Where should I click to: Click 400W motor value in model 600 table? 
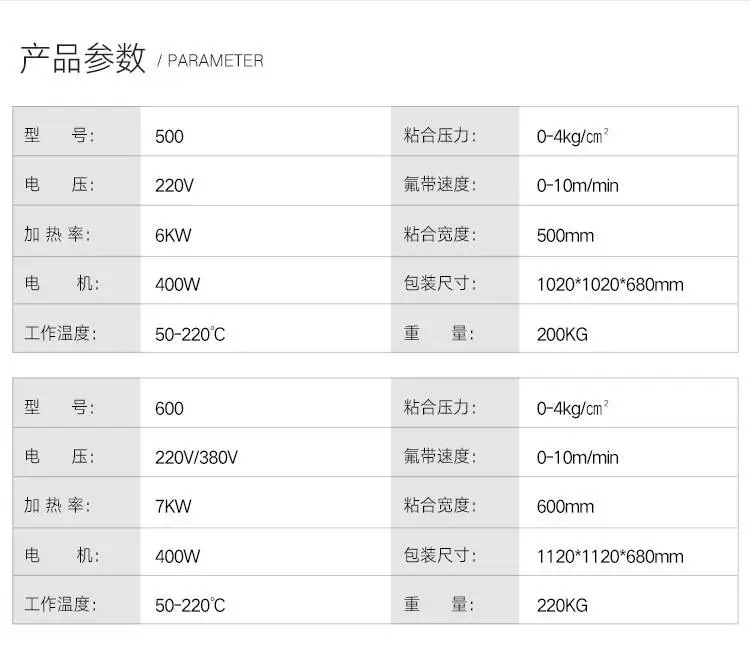(177, 556)
